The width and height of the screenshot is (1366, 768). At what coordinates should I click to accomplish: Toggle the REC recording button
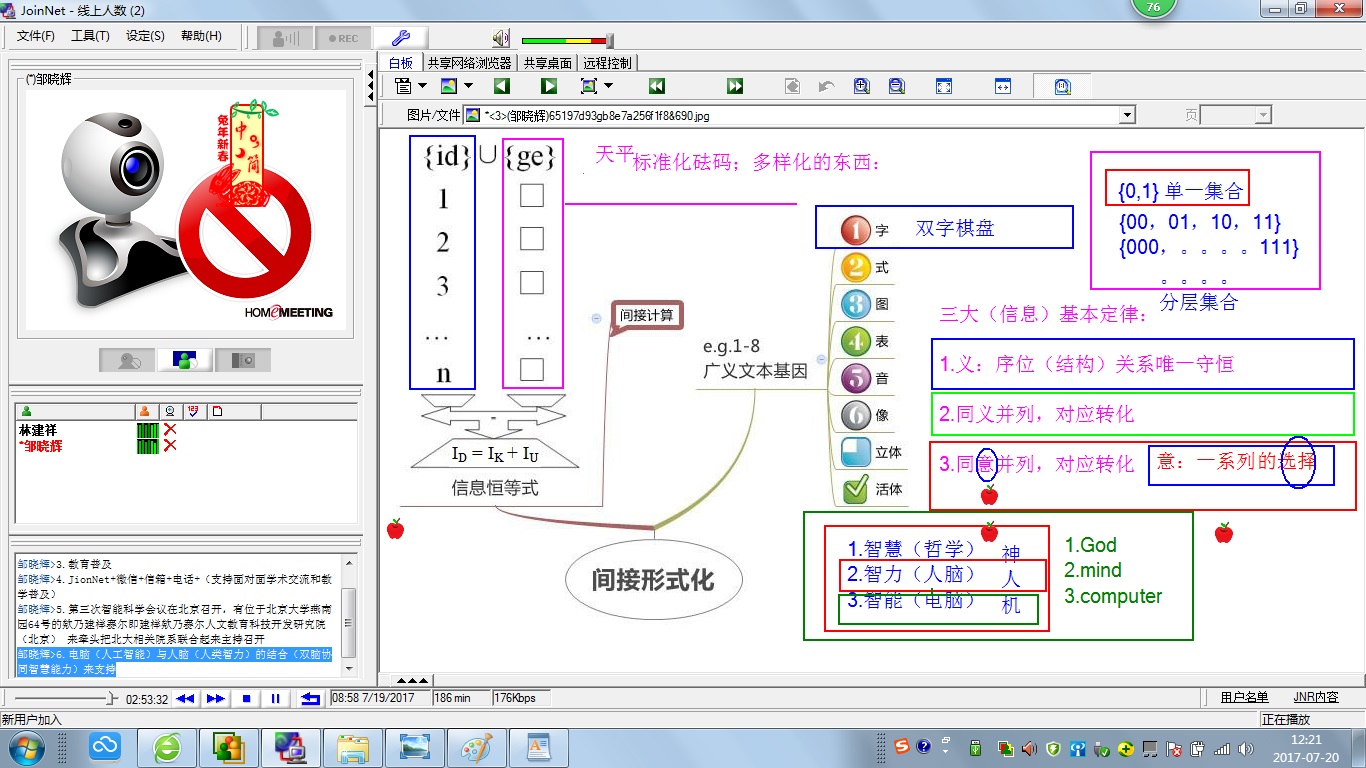click(343, 38)
